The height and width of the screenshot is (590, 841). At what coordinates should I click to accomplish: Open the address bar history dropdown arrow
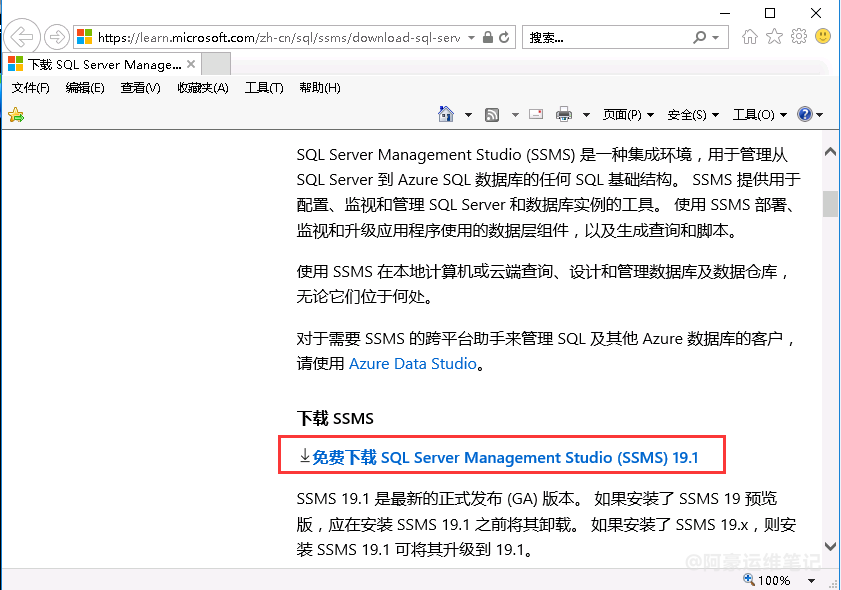(x=471, y=38)
